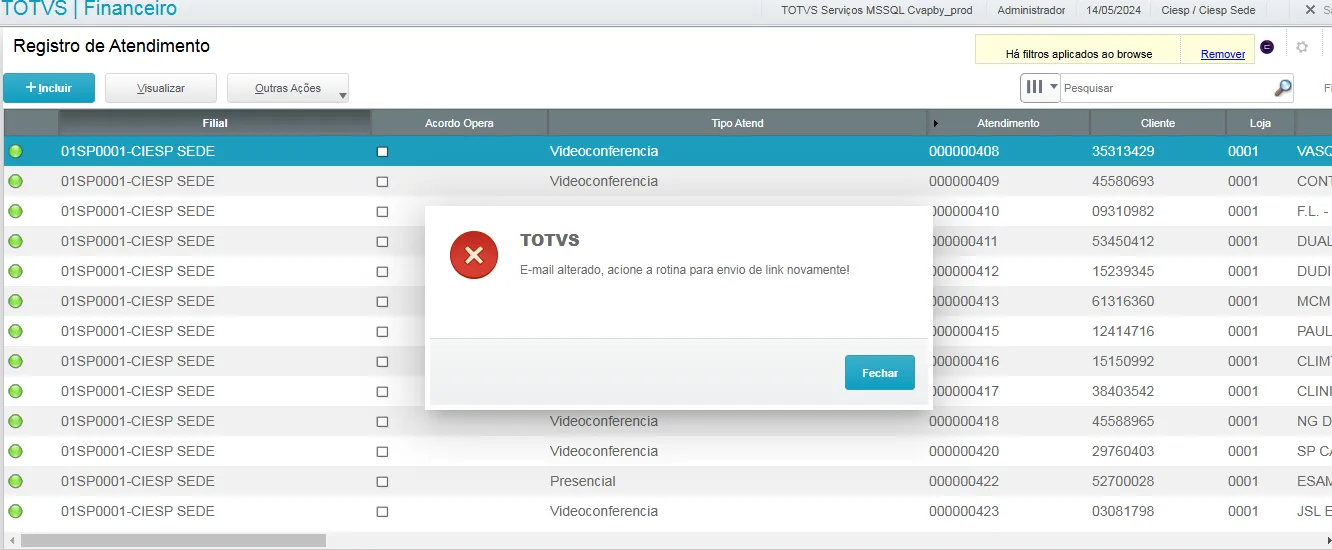The width and height of the screenshot is (1332, 550).
Task: Click the magnifying glass search icon
Action: [1282, 88]
